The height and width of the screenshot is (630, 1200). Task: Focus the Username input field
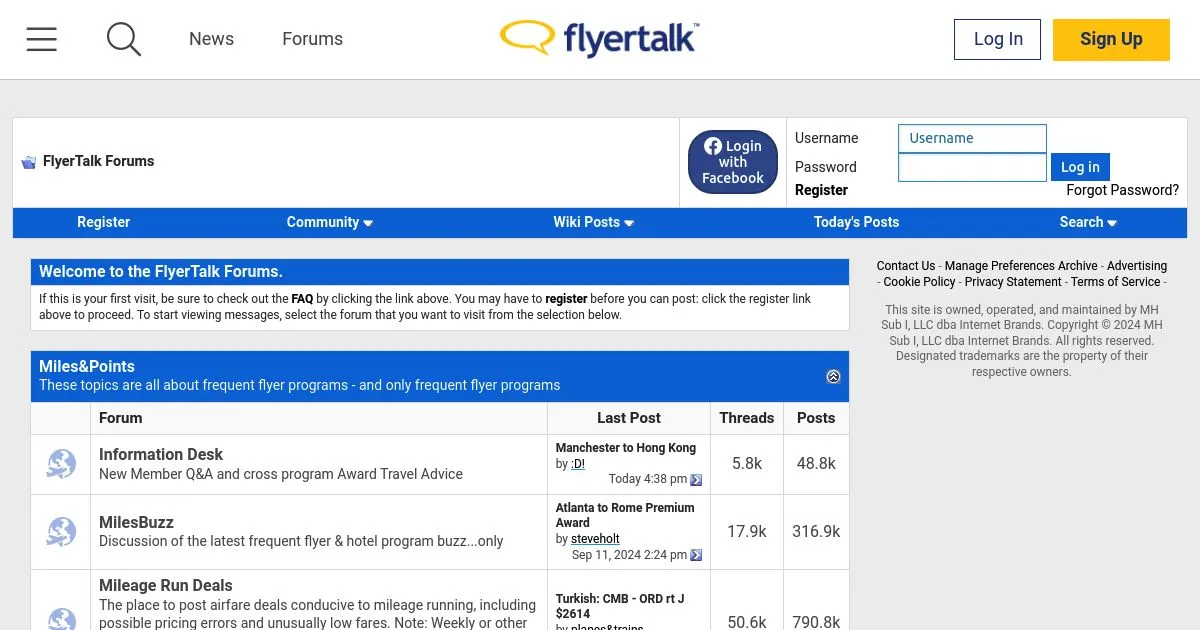pos(972,138)
